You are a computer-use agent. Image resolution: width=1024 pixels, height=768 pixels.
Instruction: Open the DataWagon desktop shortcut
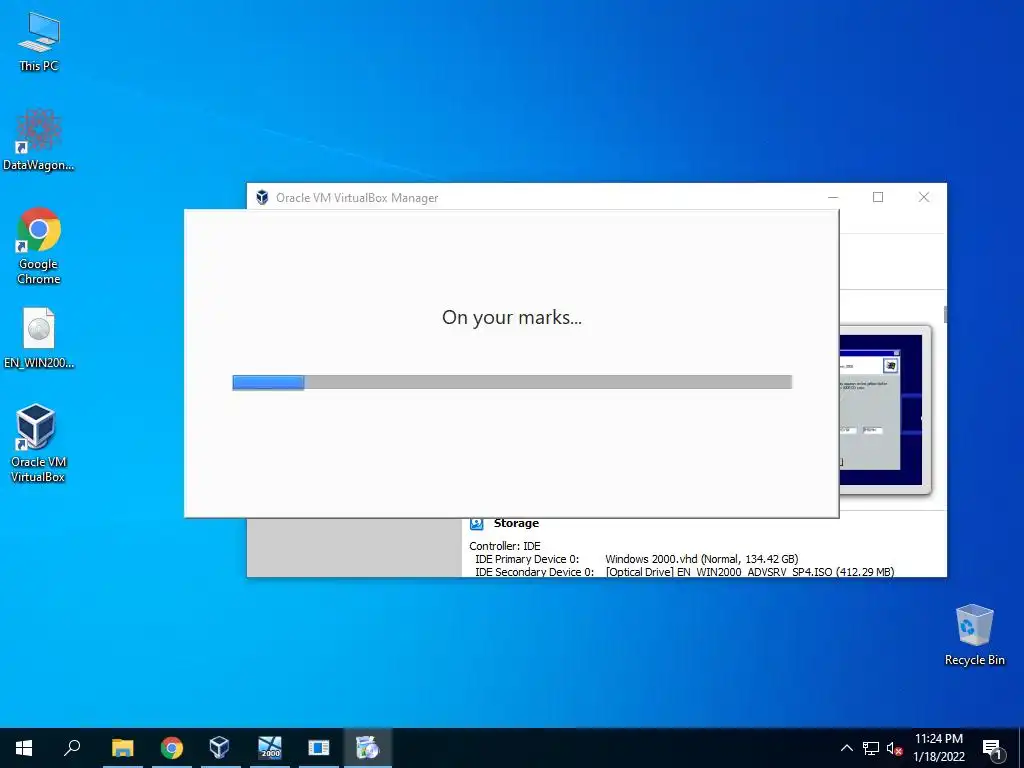pyautogui.click(x=39, y=140)
